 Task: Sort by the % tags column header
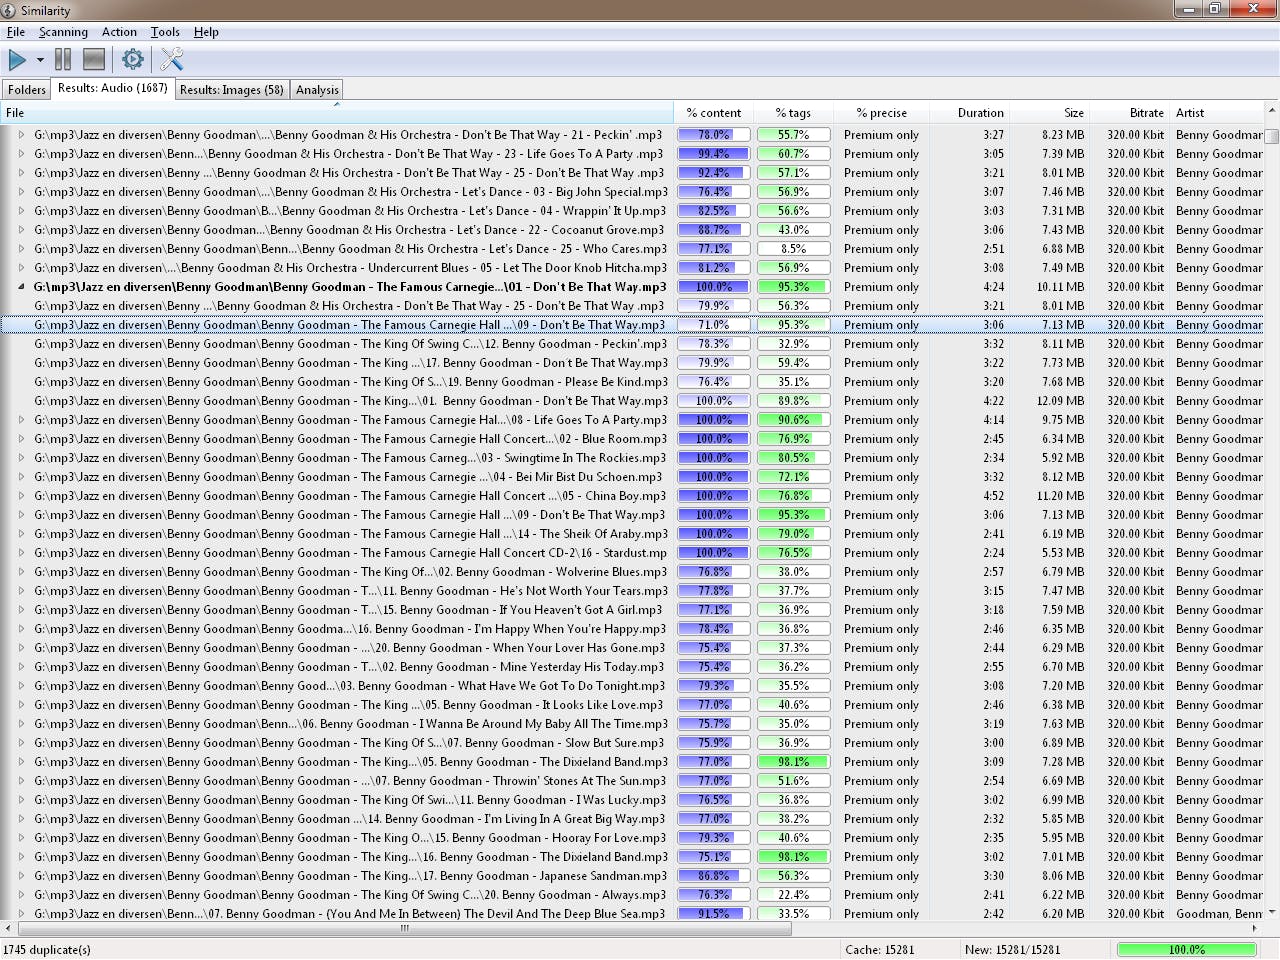point(793,113)
